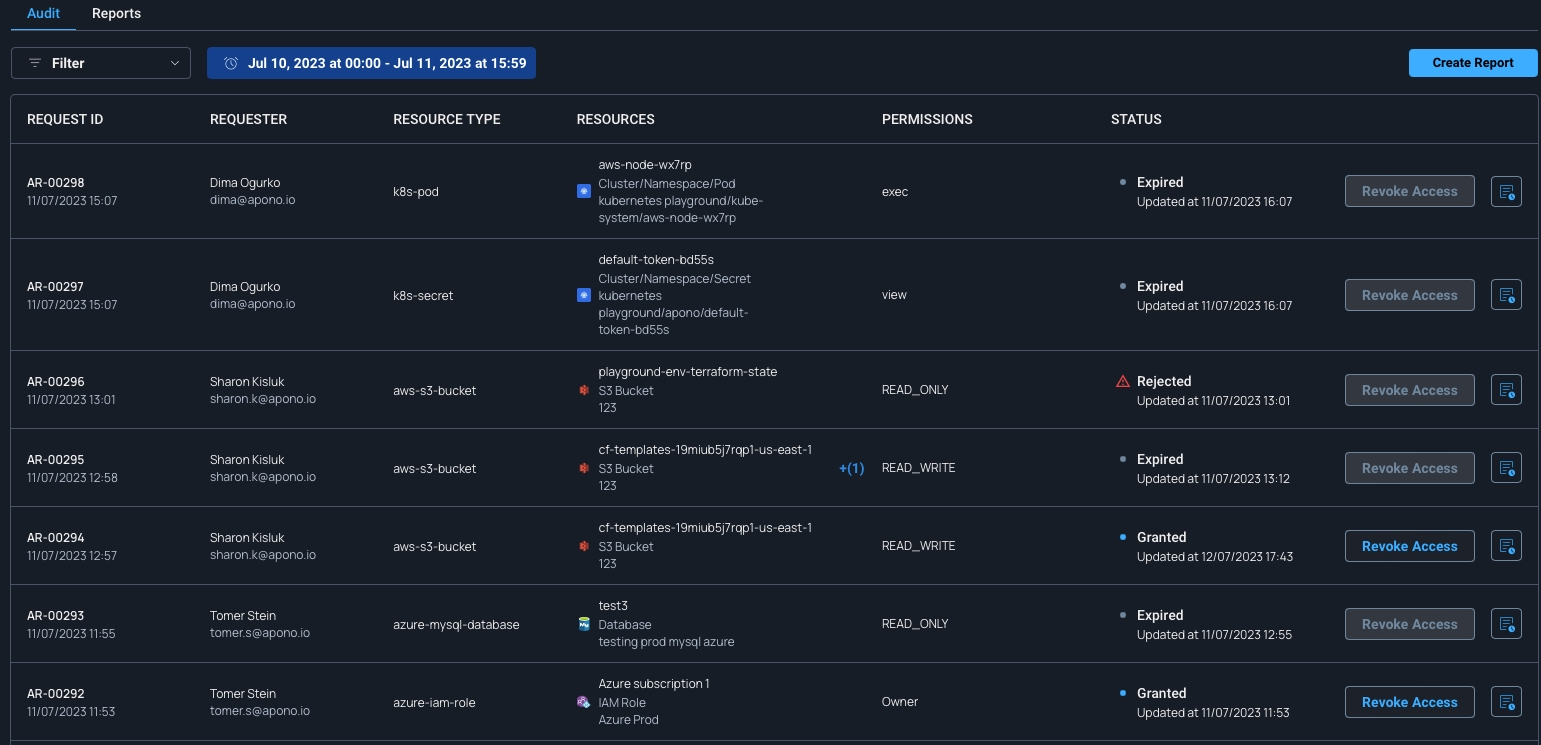Open details icon for request AR-00294
The height and width of the screenshot is (745, 1541).
(1506, 546)
